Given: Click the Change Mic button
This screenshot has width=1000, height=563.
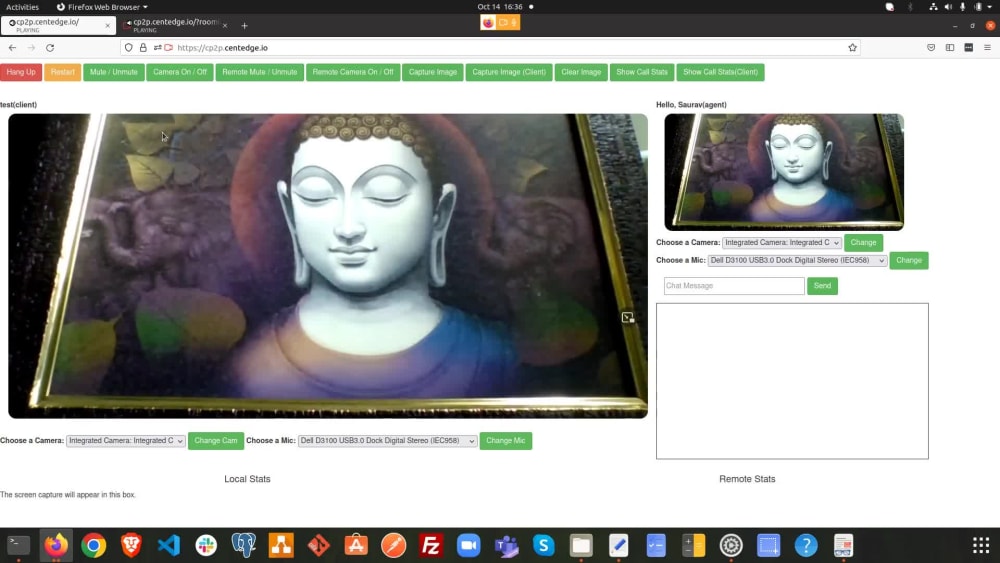Looking at the screenshot, I should point(506,441).
